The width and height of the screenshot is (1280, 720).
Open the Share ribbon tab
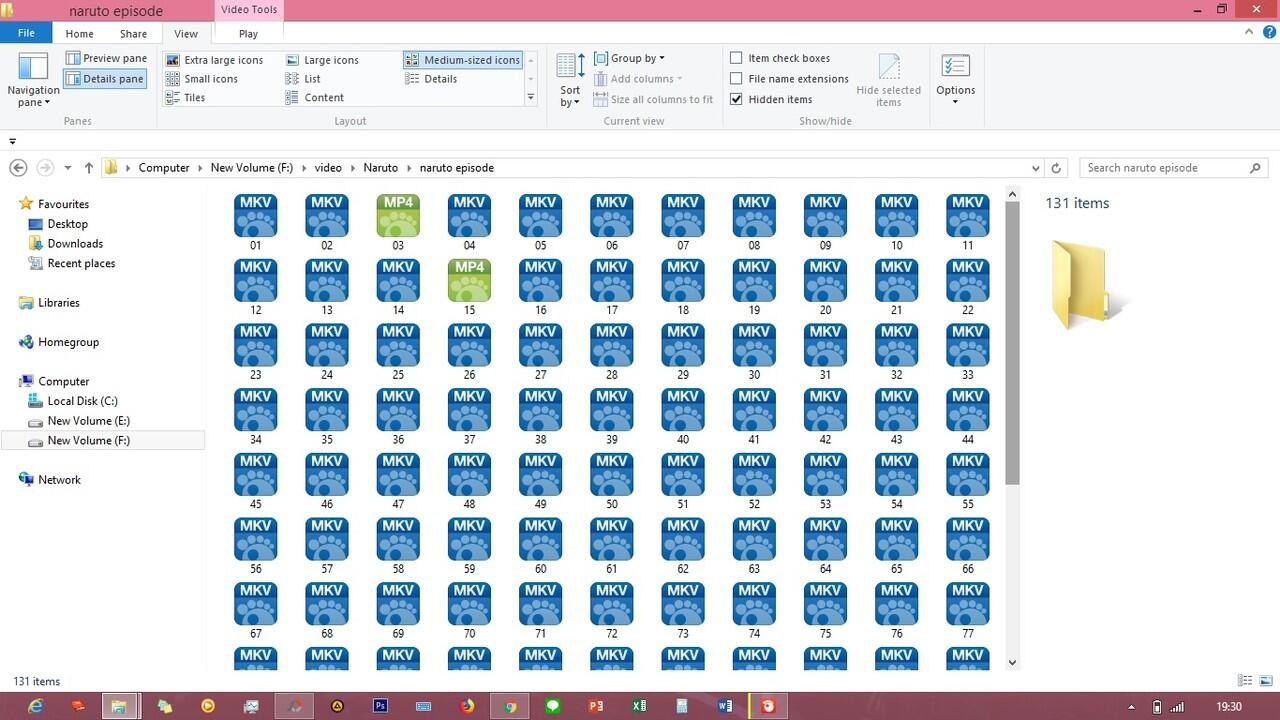(x=133, y=34)
